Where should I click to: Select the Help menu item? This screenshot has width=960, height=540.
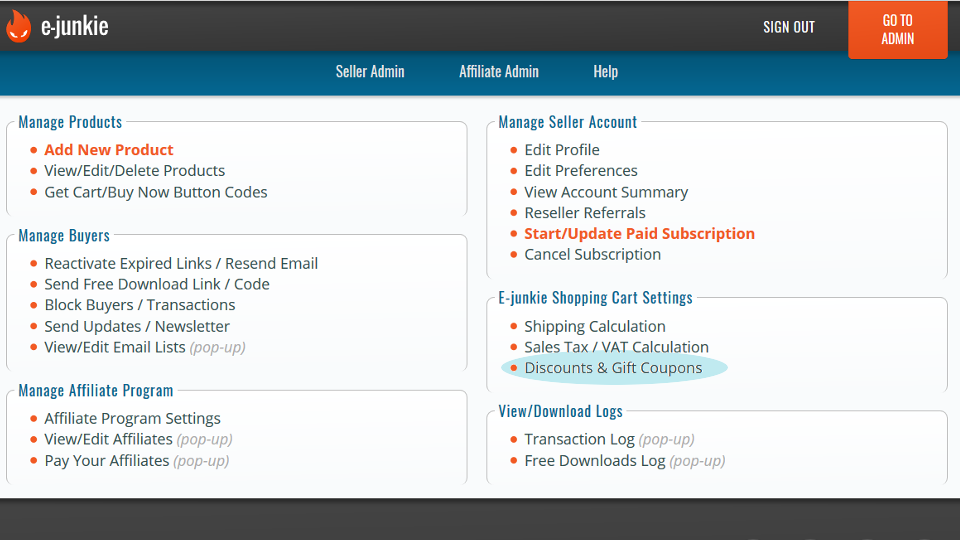click(605, 72)
